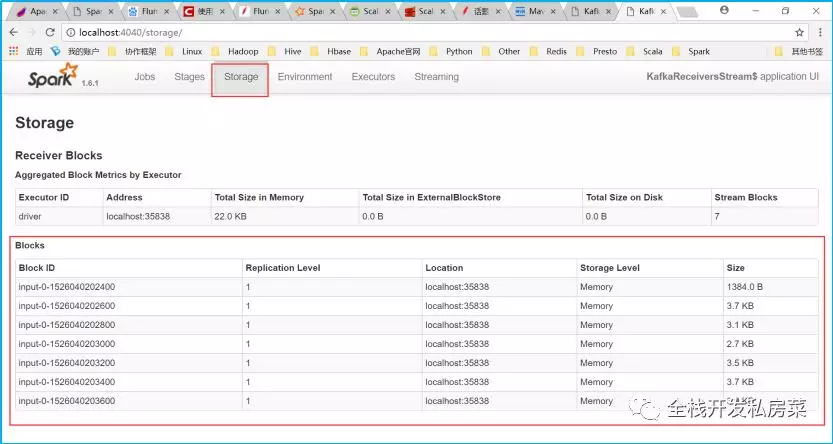Click the Spark logo
Image resolution: width=833 pixels, height=444 pixels.
pyautogui.click(x=53, y=75)
